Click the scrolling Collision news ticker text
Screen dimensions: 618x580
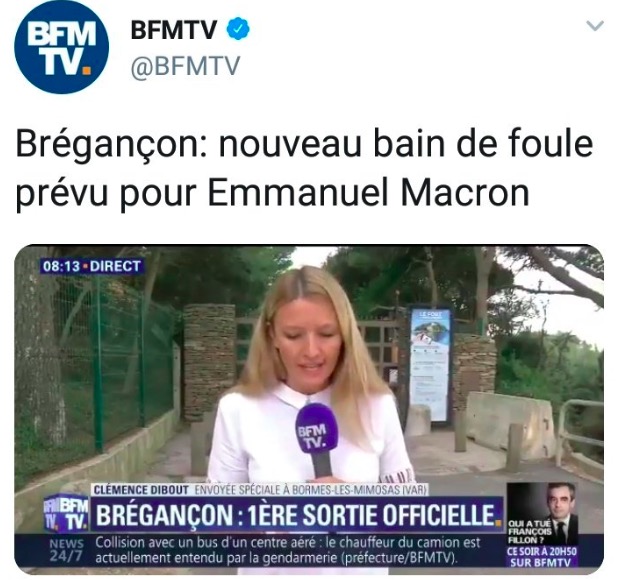(288, 550)
